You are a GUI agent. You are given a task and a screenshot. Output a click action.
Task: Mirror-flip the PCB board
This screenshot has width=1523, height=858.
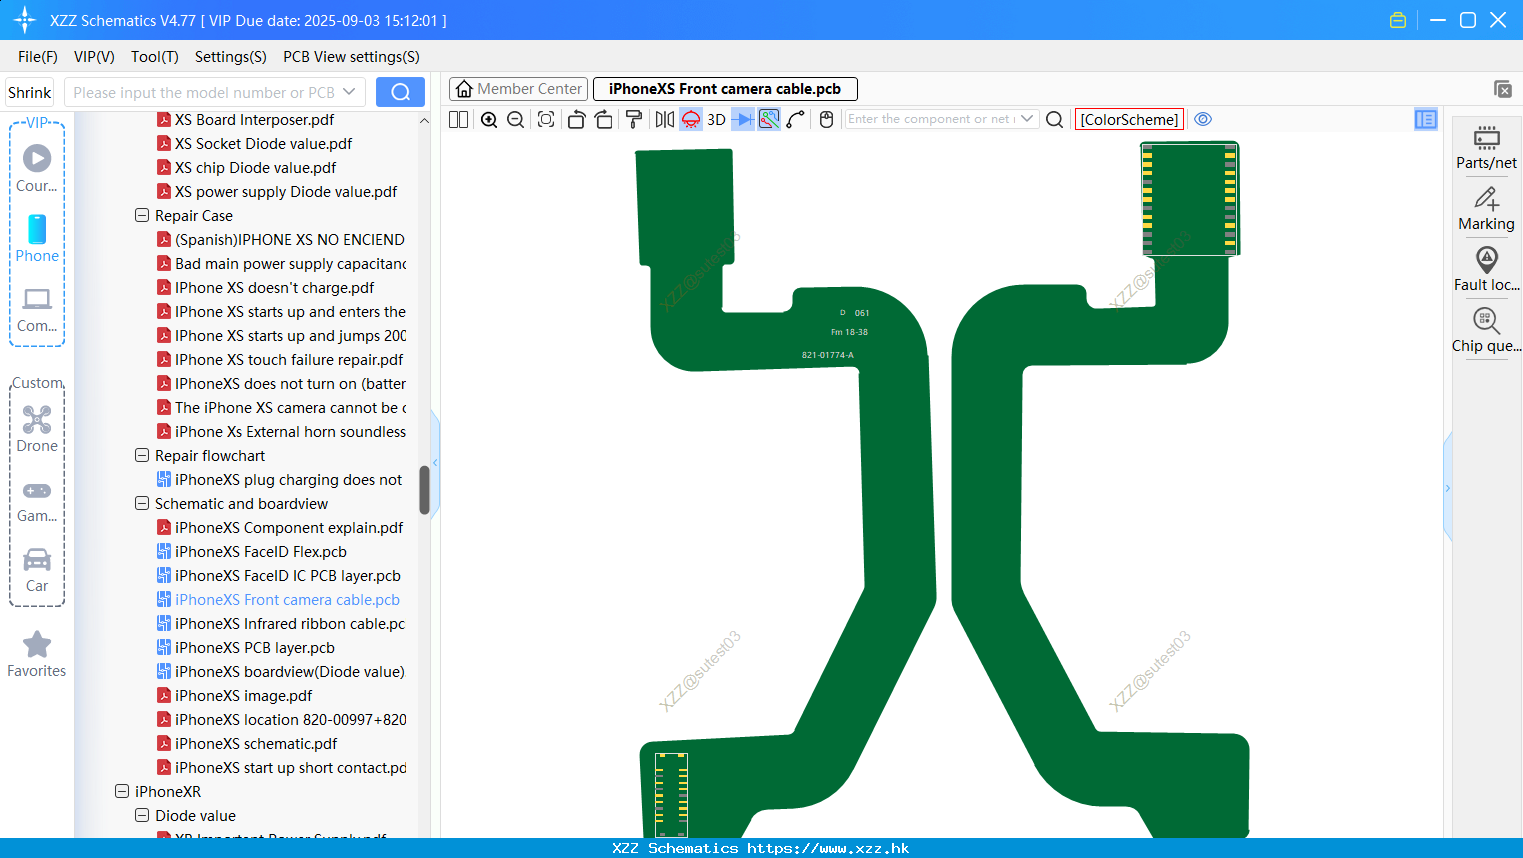click(x=665, y=119)
